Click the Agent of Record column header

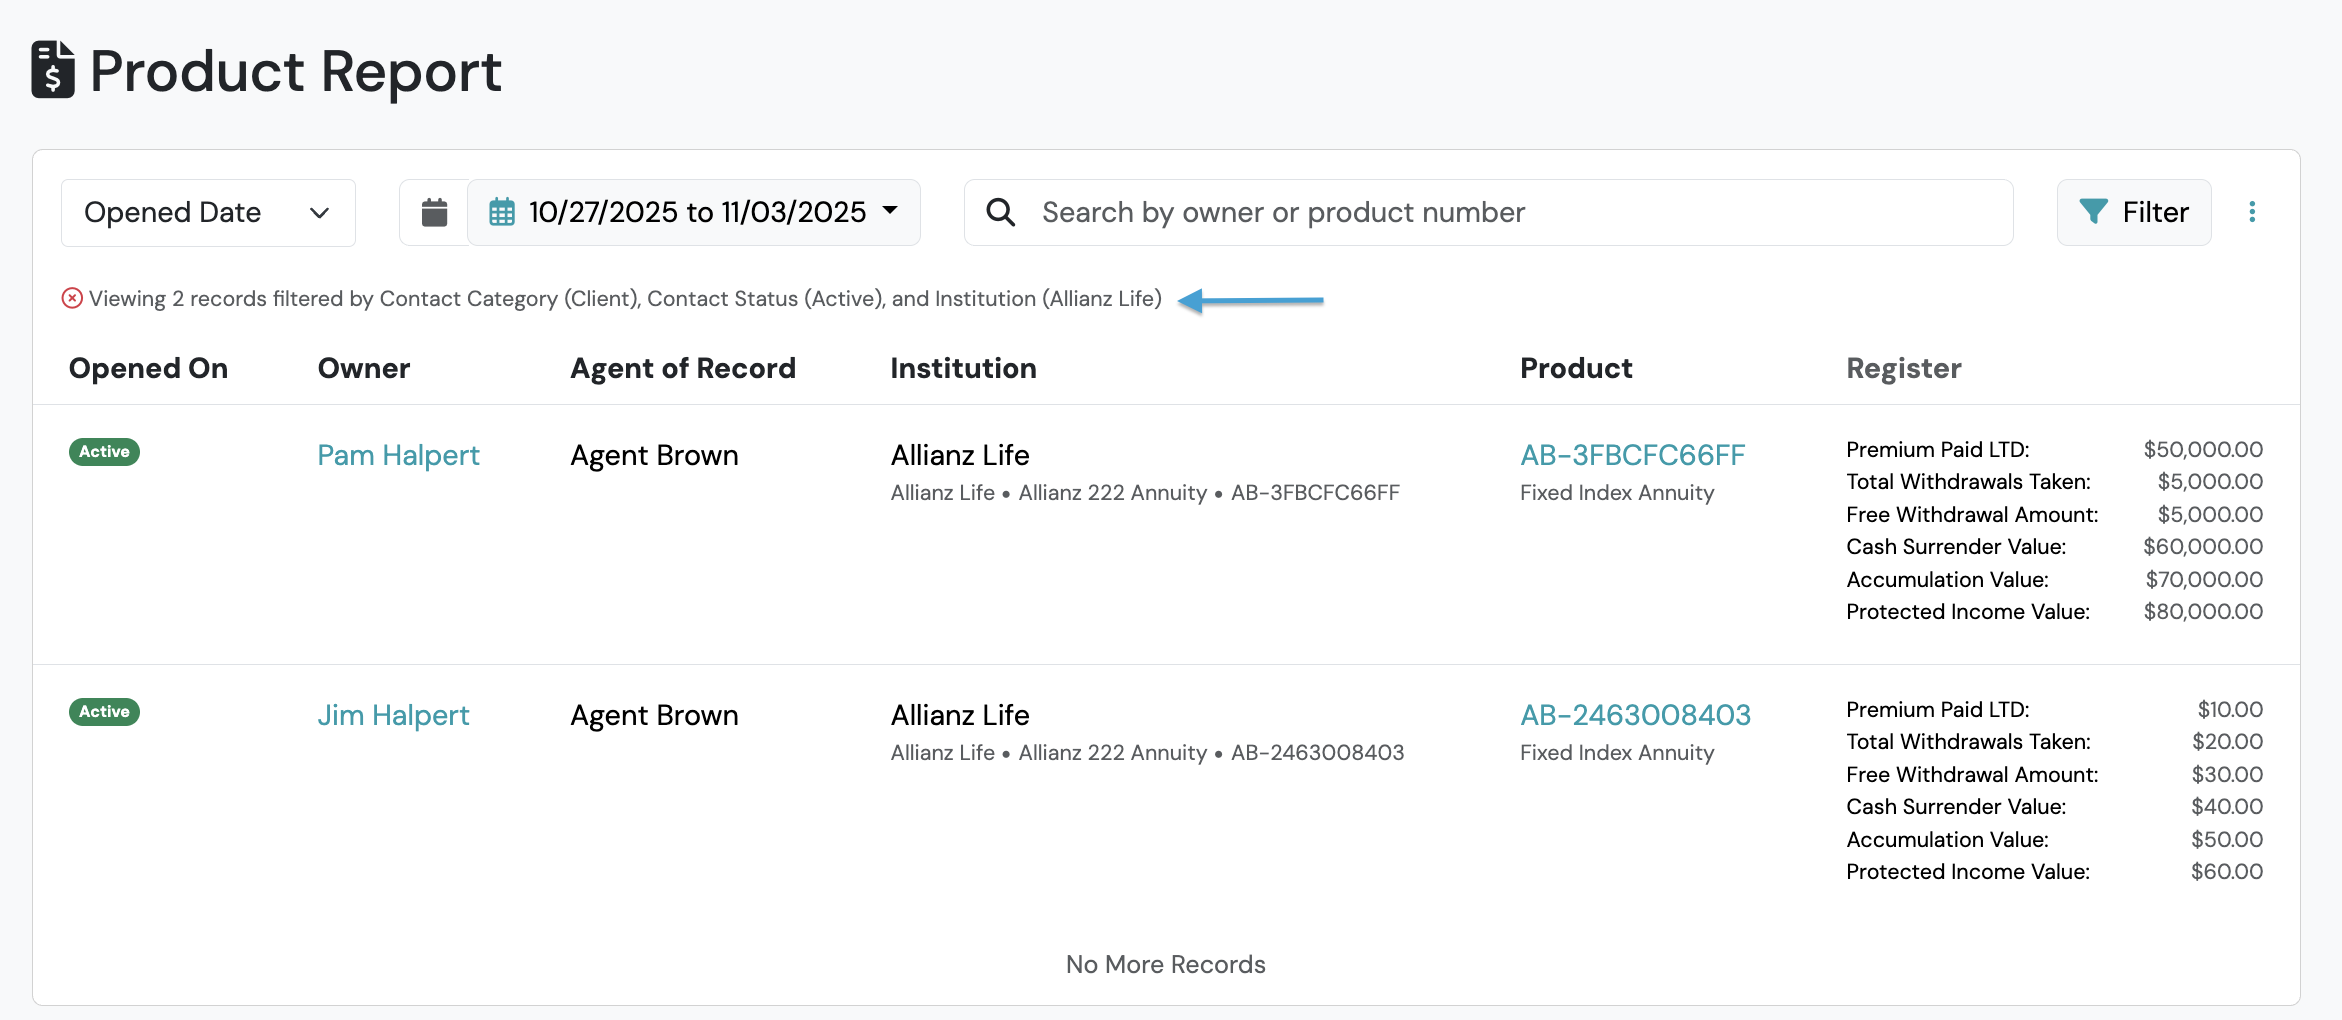(x=683, y=368)
